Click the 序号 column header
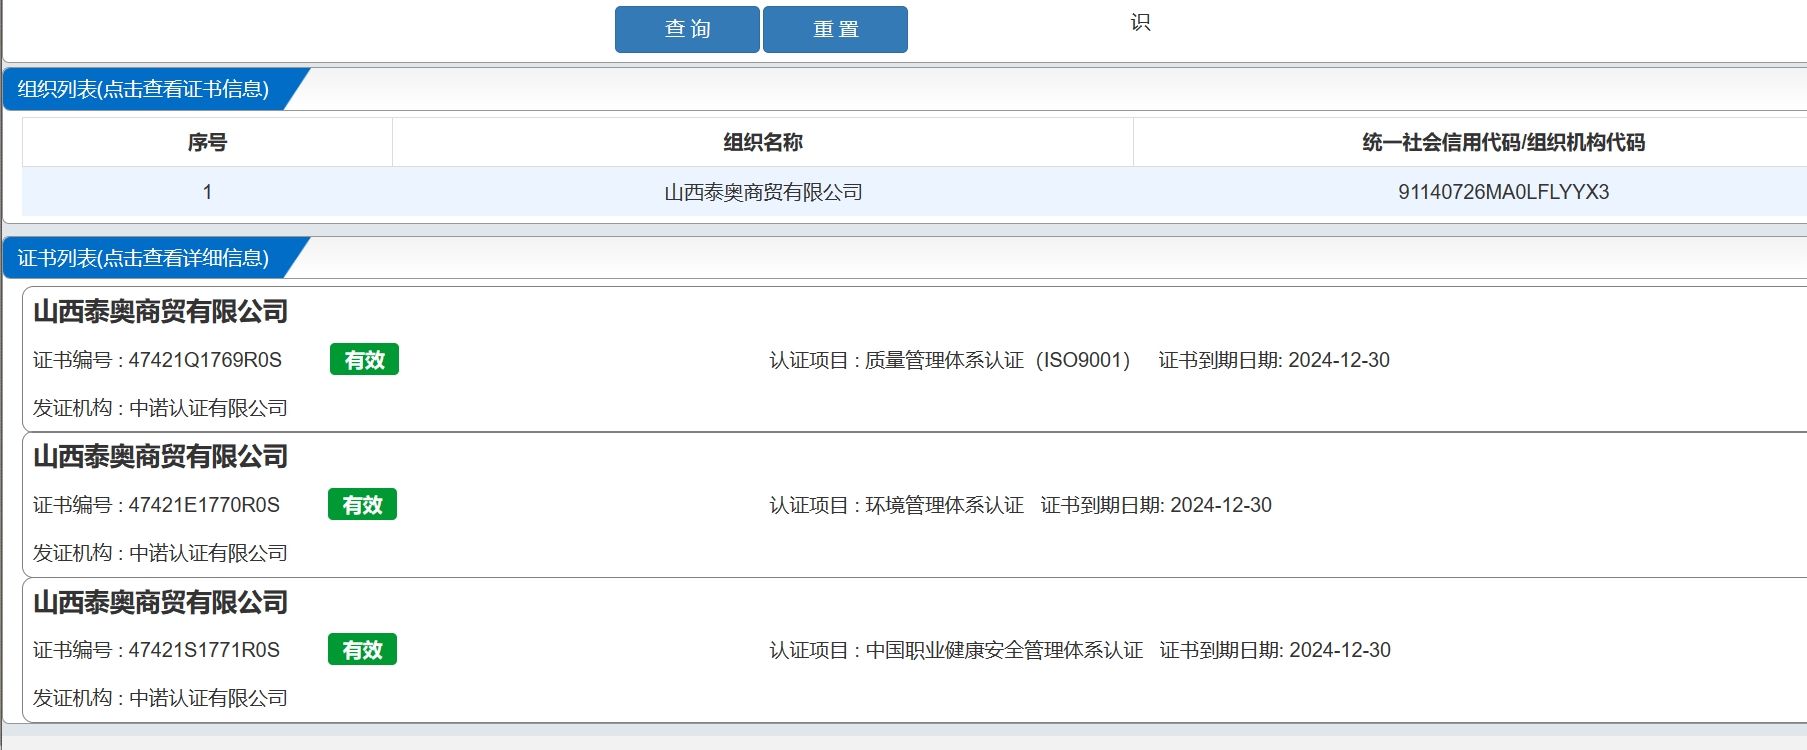Image resolution: width=1807 pixels, height=750 pixels. 207,142
